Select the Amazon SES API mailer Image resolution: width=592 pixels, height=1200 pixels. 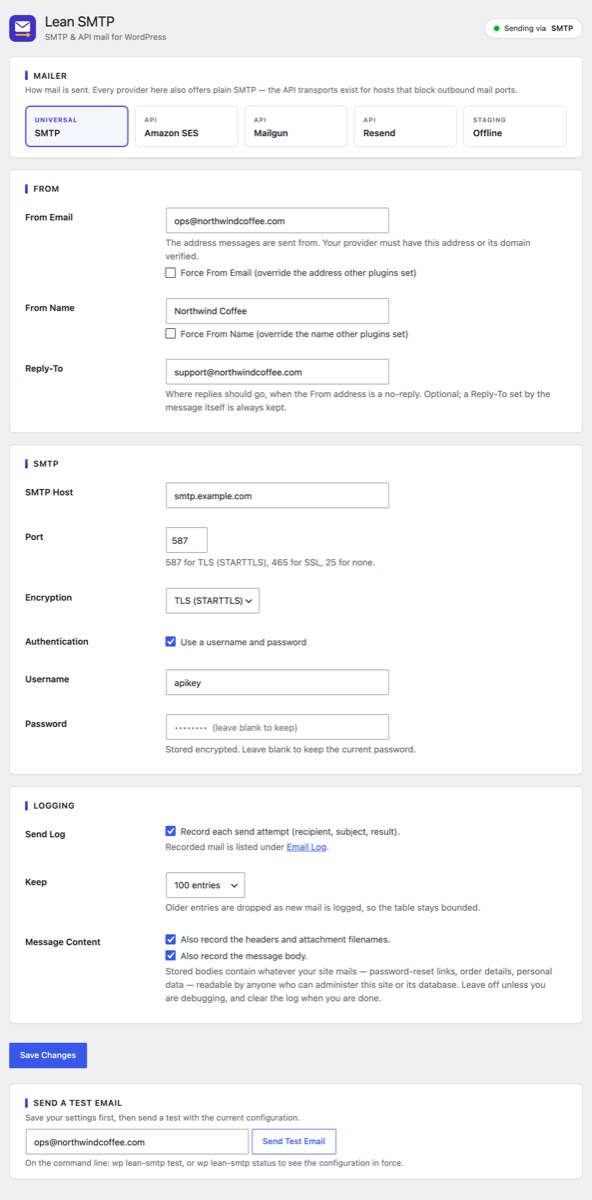tap(186, 126)
